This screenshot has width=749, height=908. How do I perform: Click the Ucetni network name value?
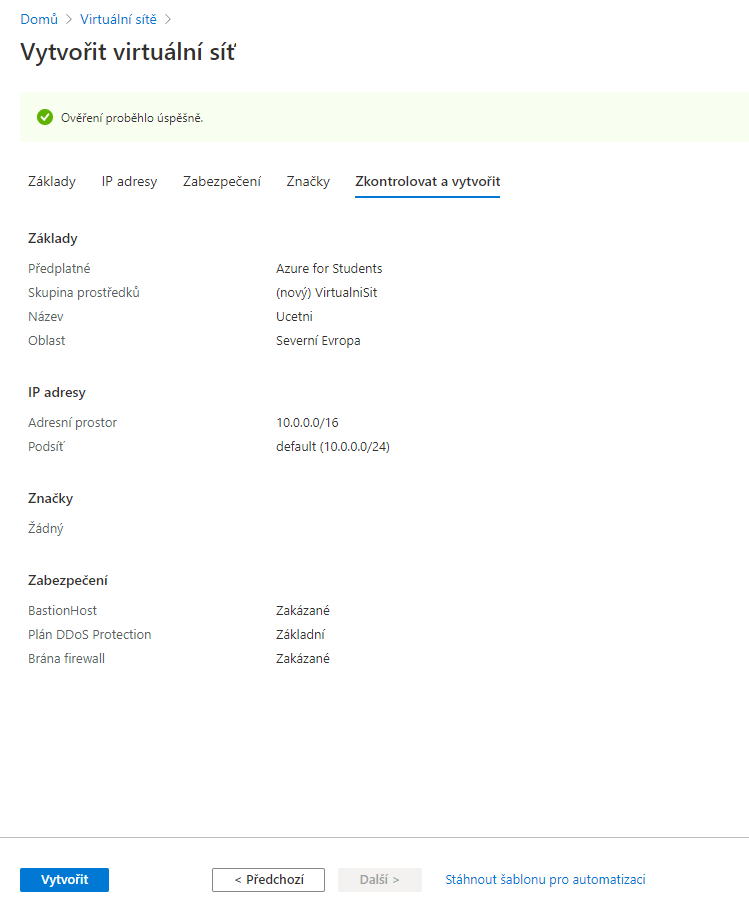click(x=294, y=316)
